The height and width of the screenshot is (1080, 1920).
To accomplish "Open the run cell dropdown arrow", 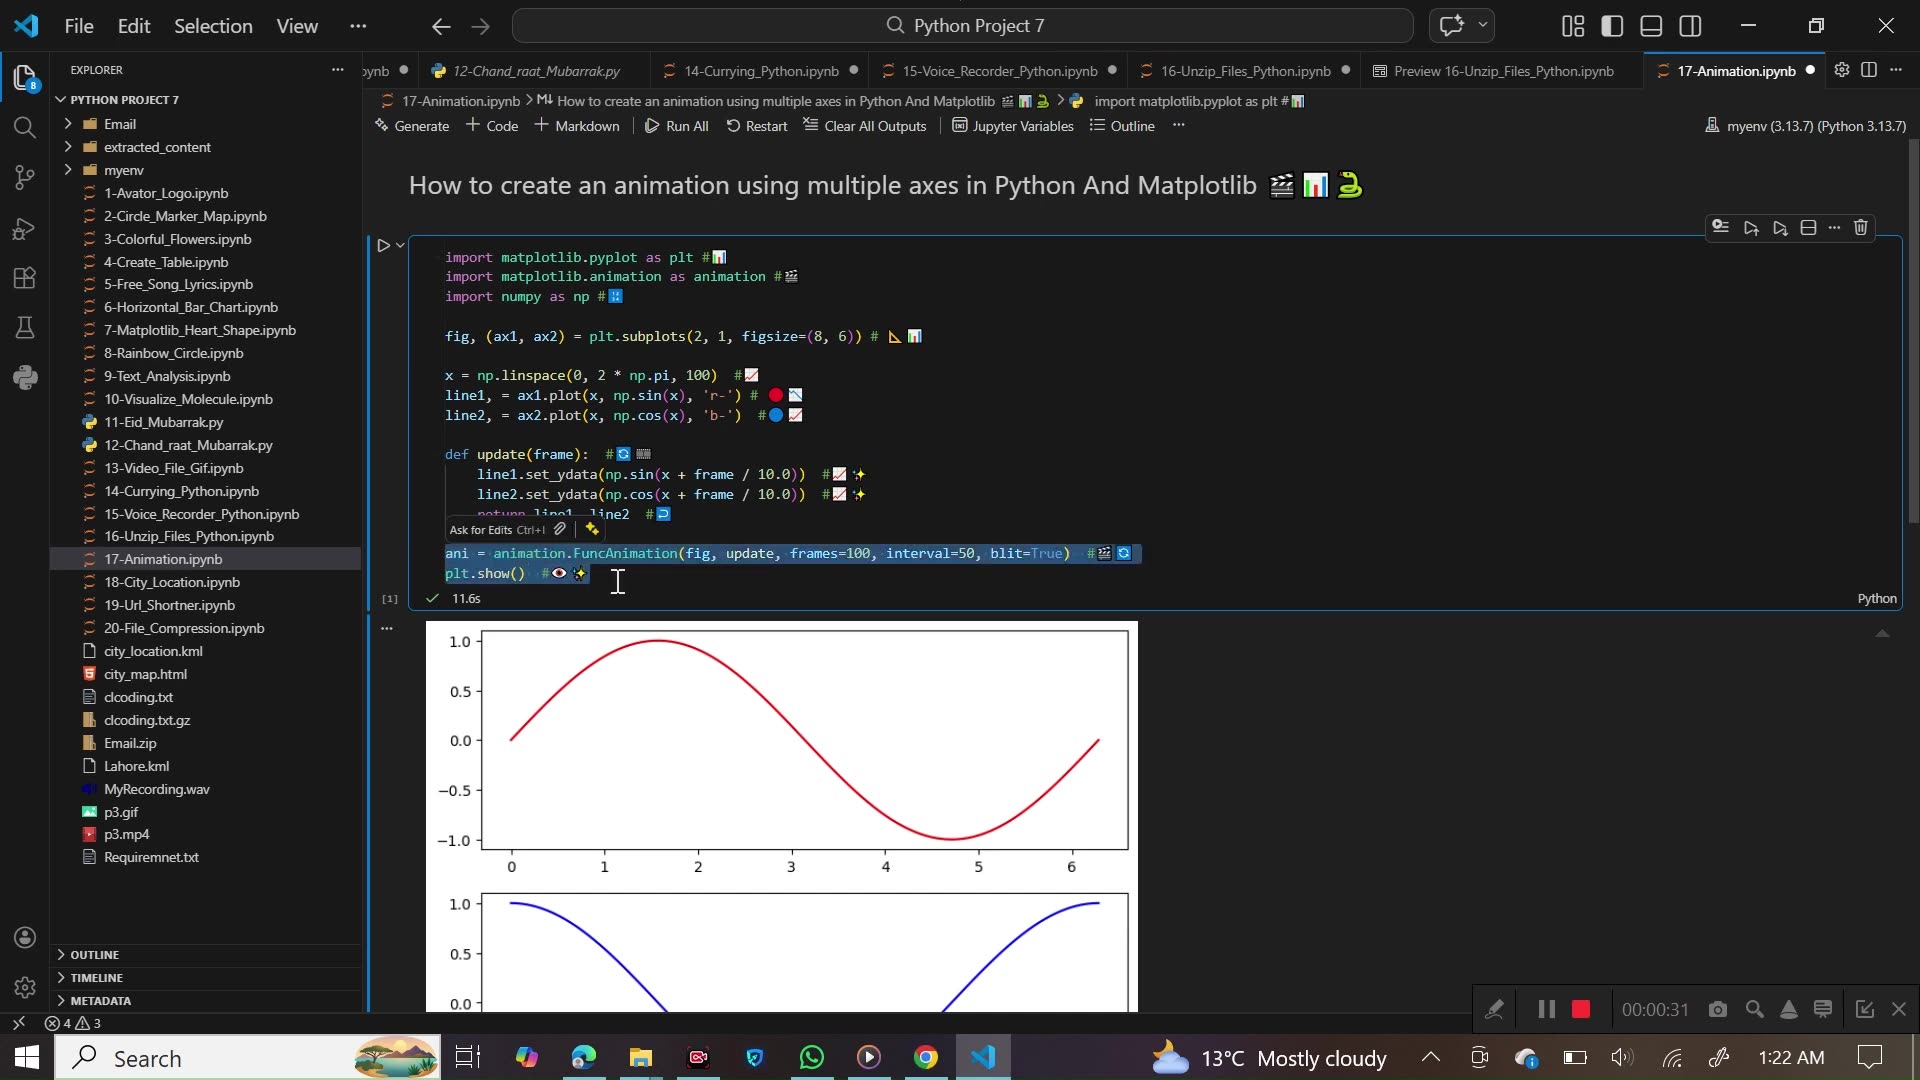I will [400, 245].
